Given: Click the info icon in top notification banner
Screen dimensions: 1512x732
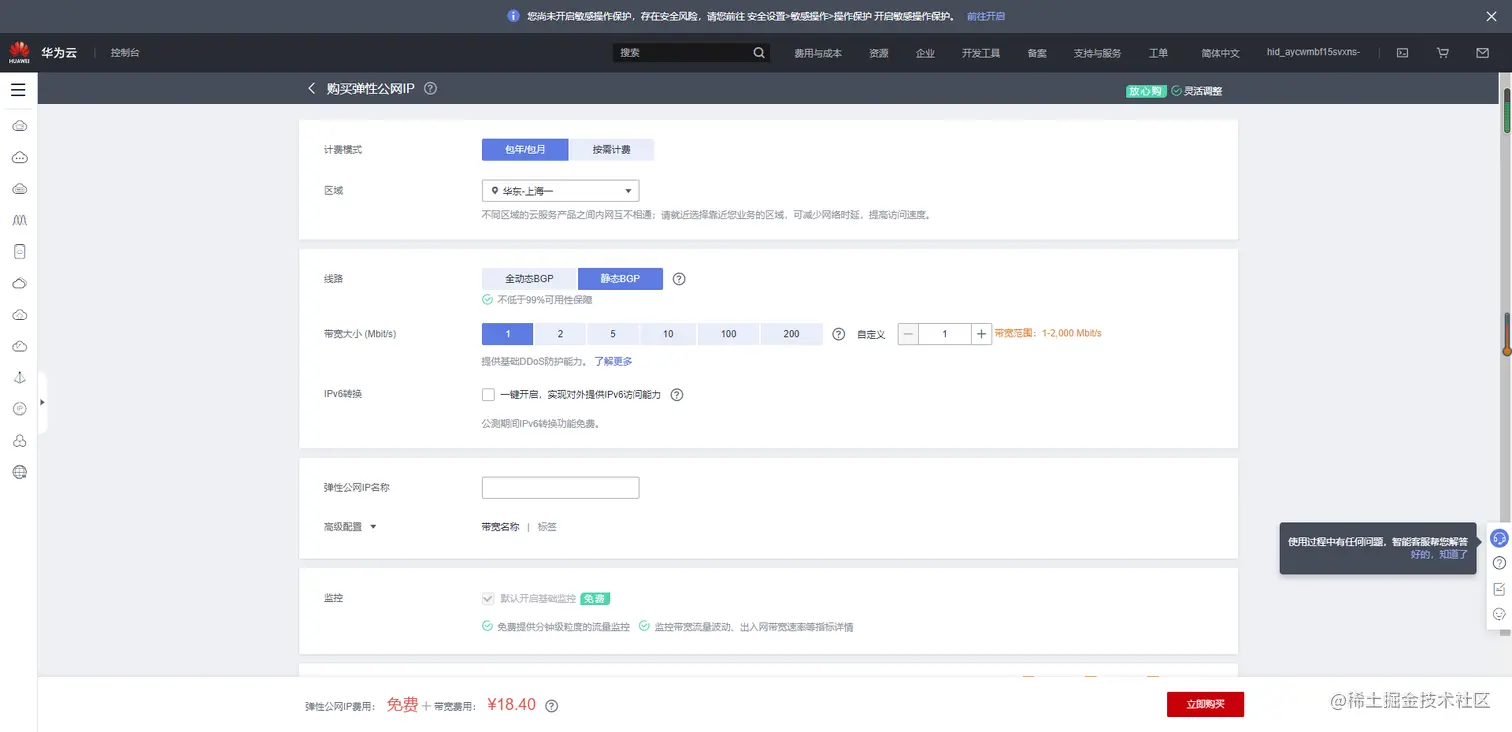Looking at the screenshot, I should point(513,16).
